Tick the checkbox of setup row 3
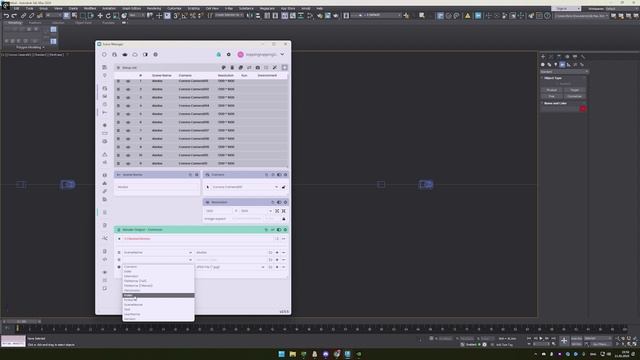Screen dimensions: 640x360 pyautogui.click(x=118, y=98)
